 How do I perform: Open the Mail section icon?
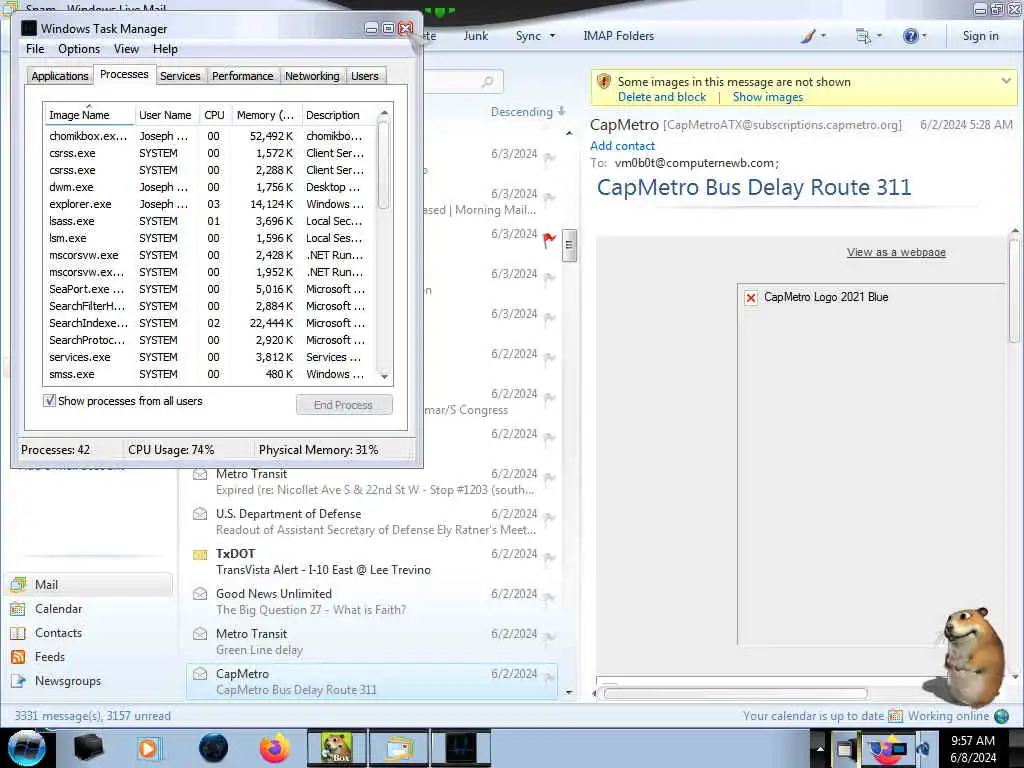(18, 584)
